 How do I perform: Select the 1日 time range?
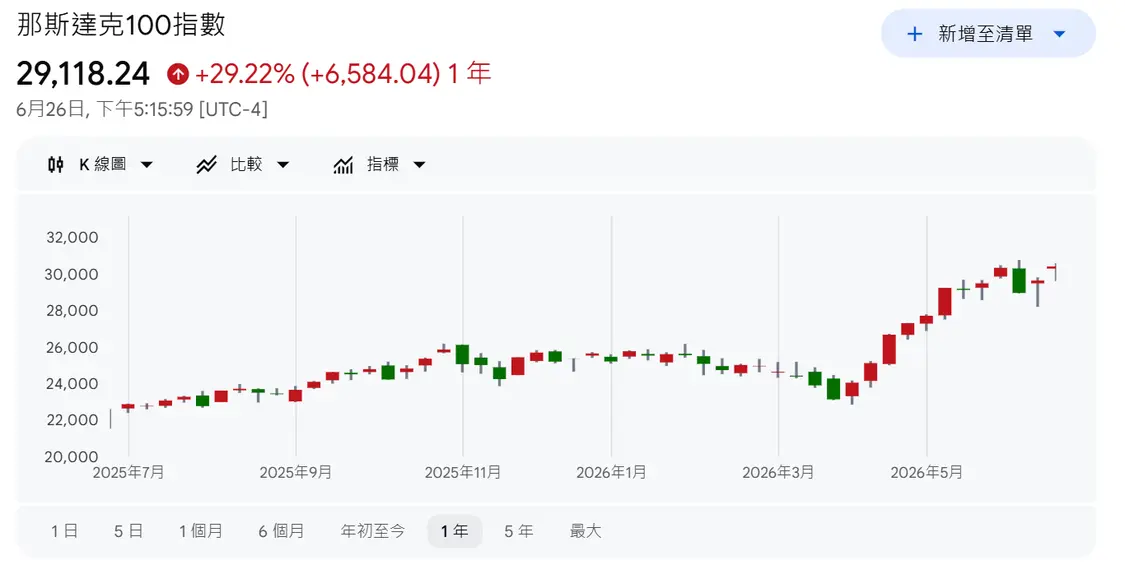[x=64, y=531]
